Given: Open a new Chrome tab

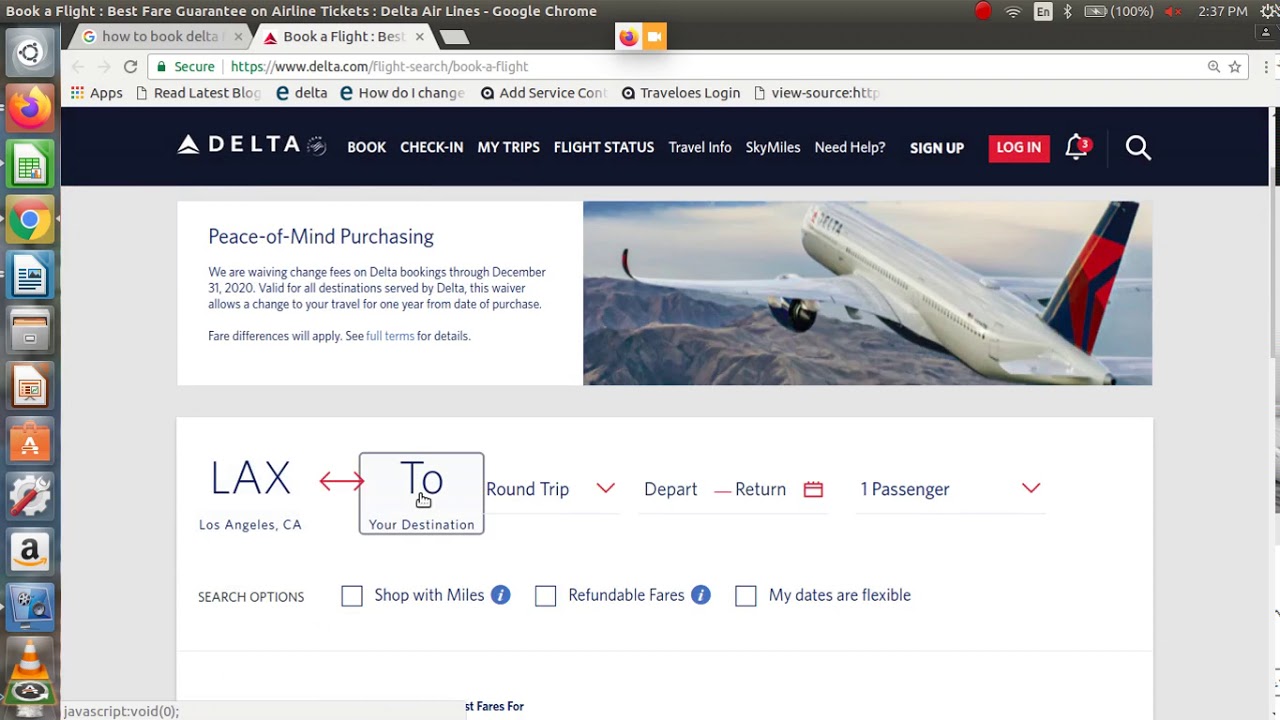Looking at the screenshot, I should (x=453, y=37).
